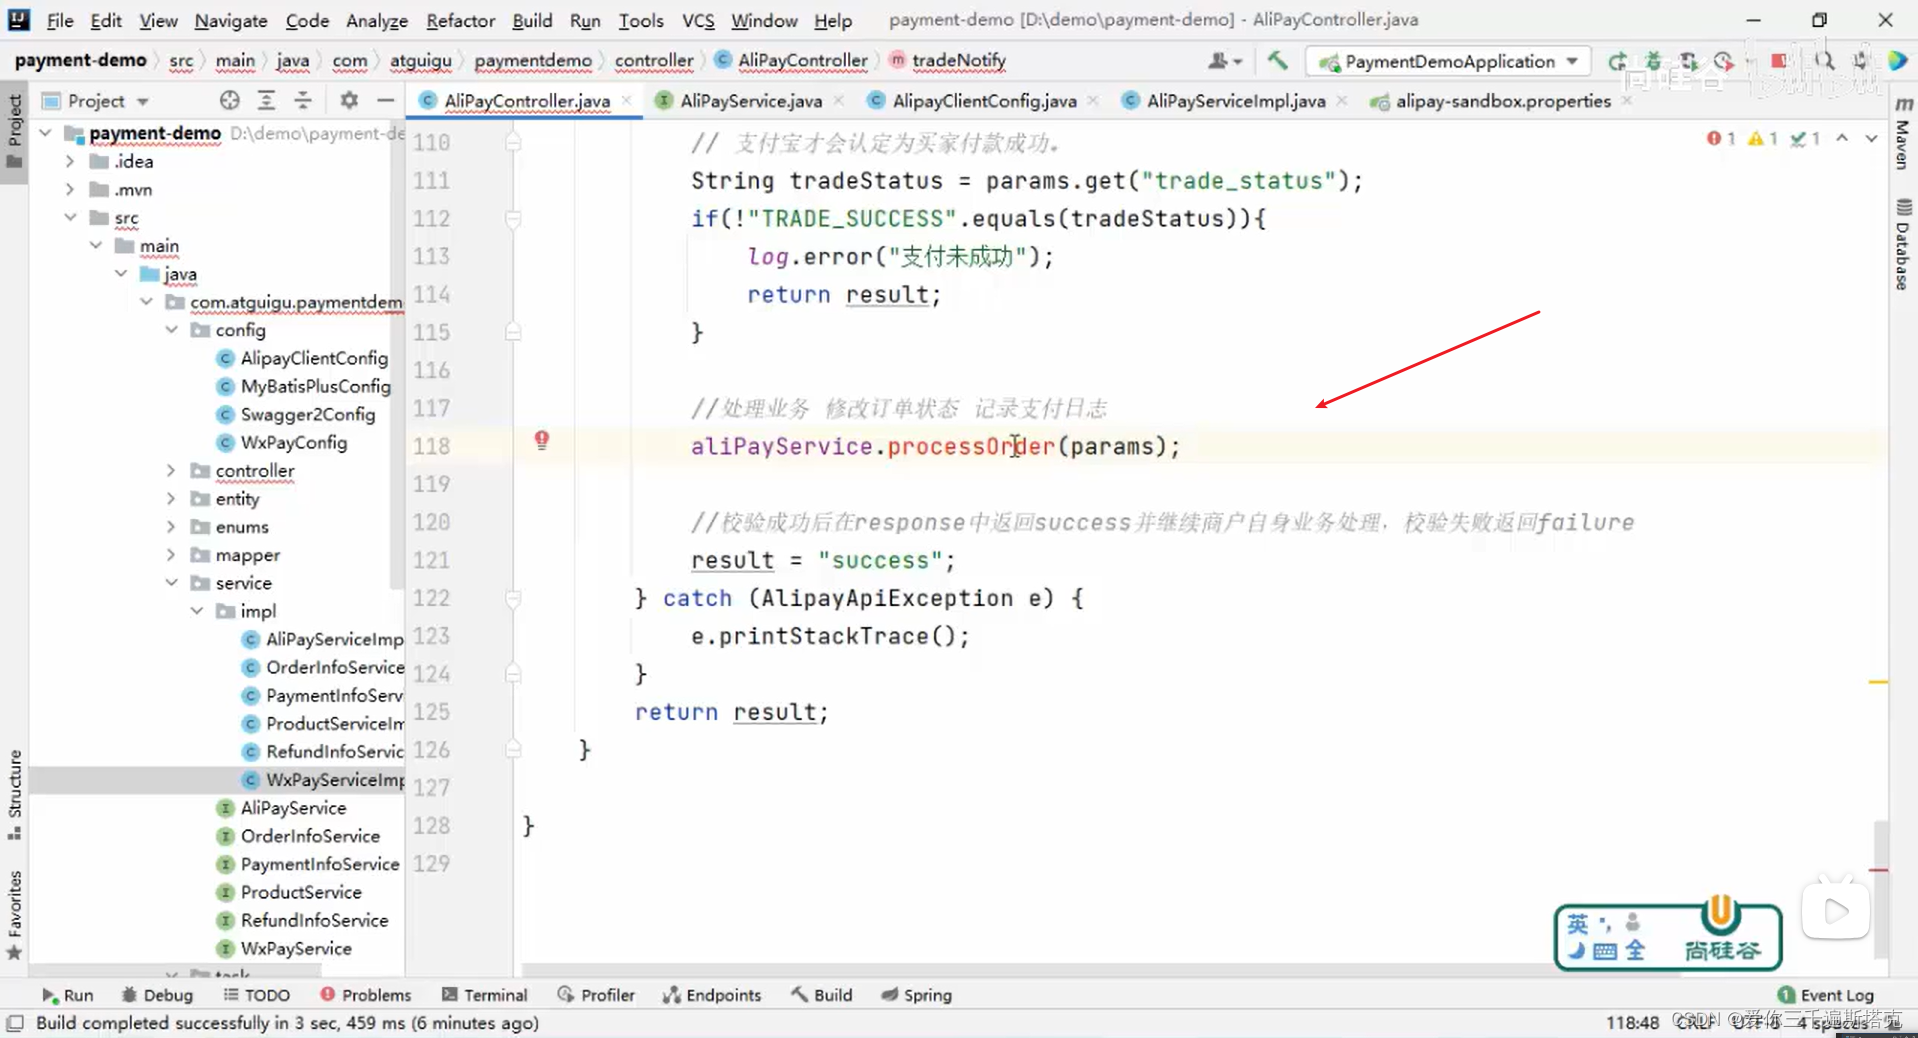Viewport: 1918px width, 1038px height.
Task: Collapse All in the Project panel
Action: tap(303, 100)
